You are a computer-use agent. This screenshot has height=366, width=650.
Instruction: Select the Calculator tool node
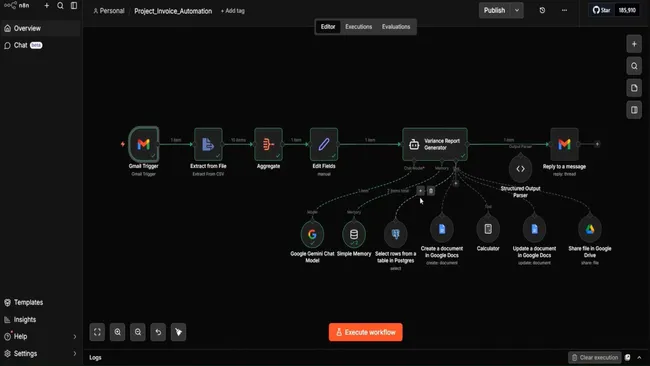click(x=488, y=229)
